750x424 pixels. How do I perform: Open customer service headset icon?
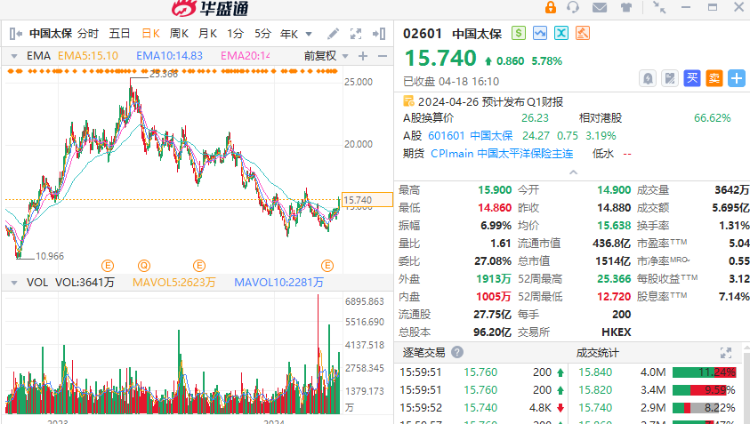tap(573, 7)
